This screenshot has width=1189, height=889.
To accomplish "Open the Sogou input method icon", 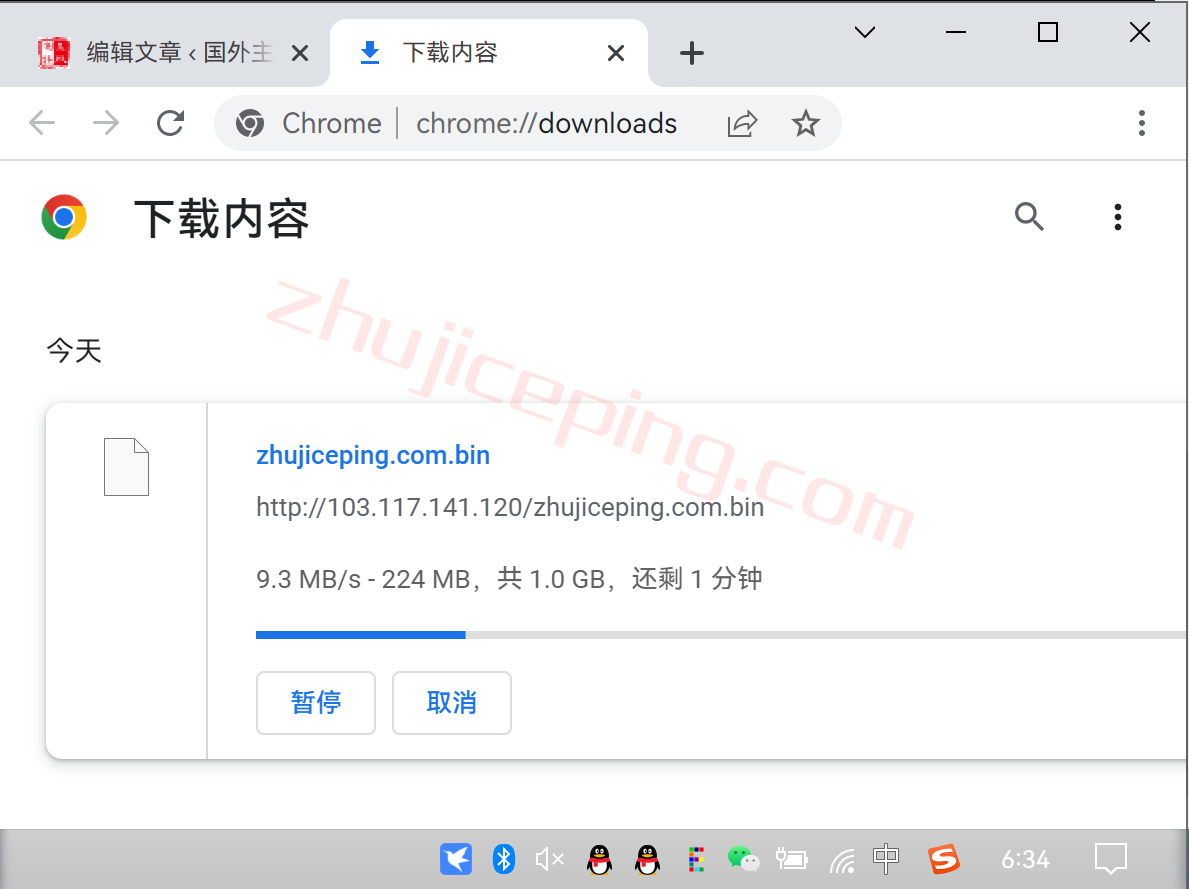I will pos(944,859).
